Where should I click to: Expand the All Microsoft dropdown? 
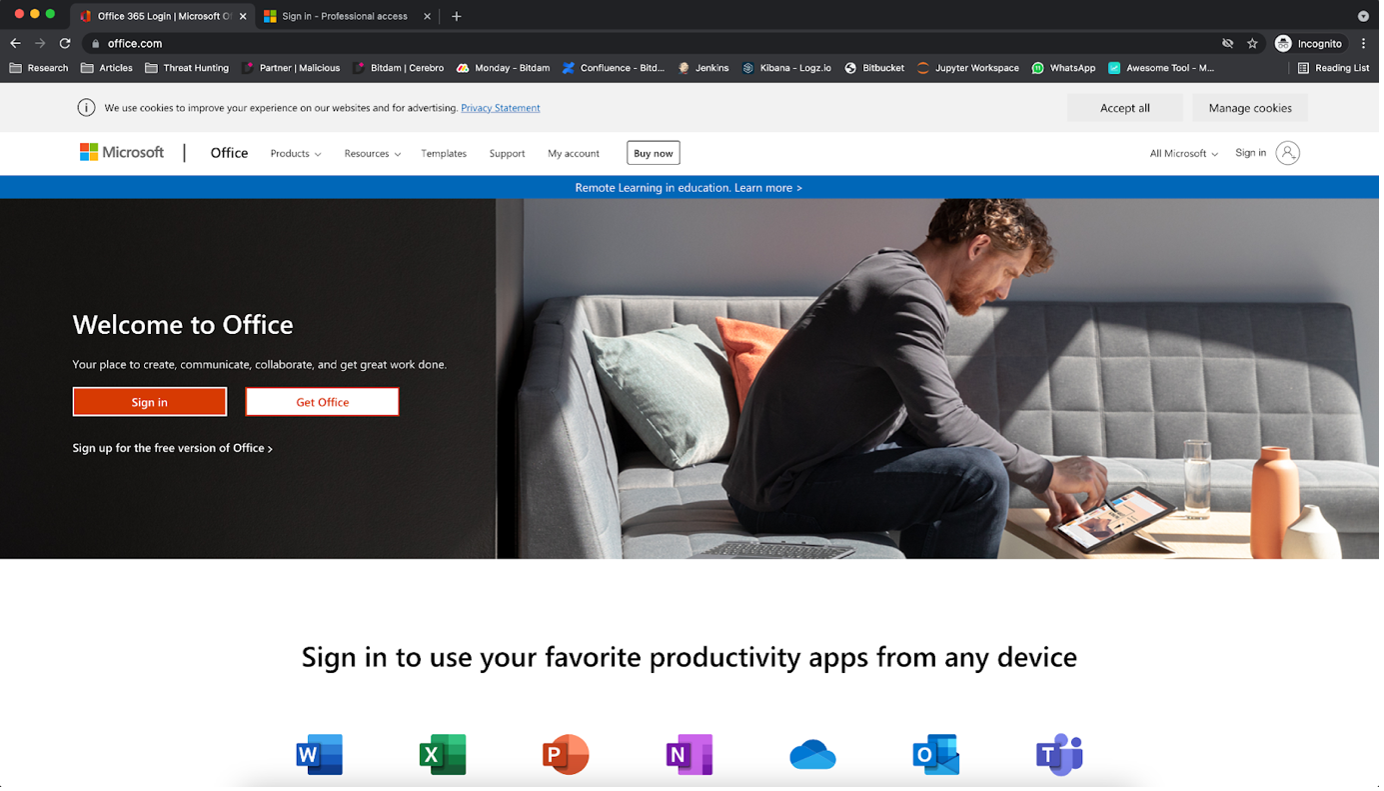pyautogui.click(x=1188, y=154)
